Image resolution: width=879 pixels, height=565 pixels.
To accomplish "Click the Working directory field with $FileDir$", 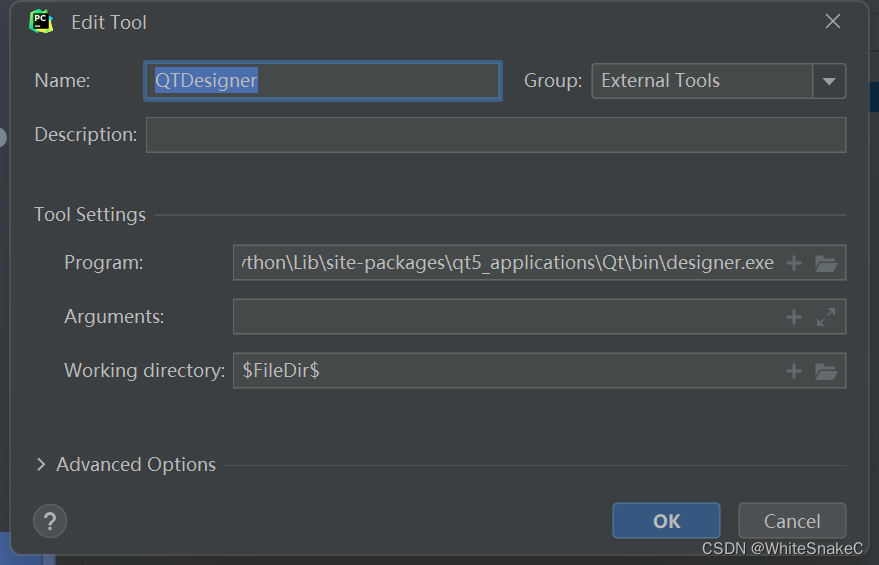I will pyautogui.click(x=507, y=371).
